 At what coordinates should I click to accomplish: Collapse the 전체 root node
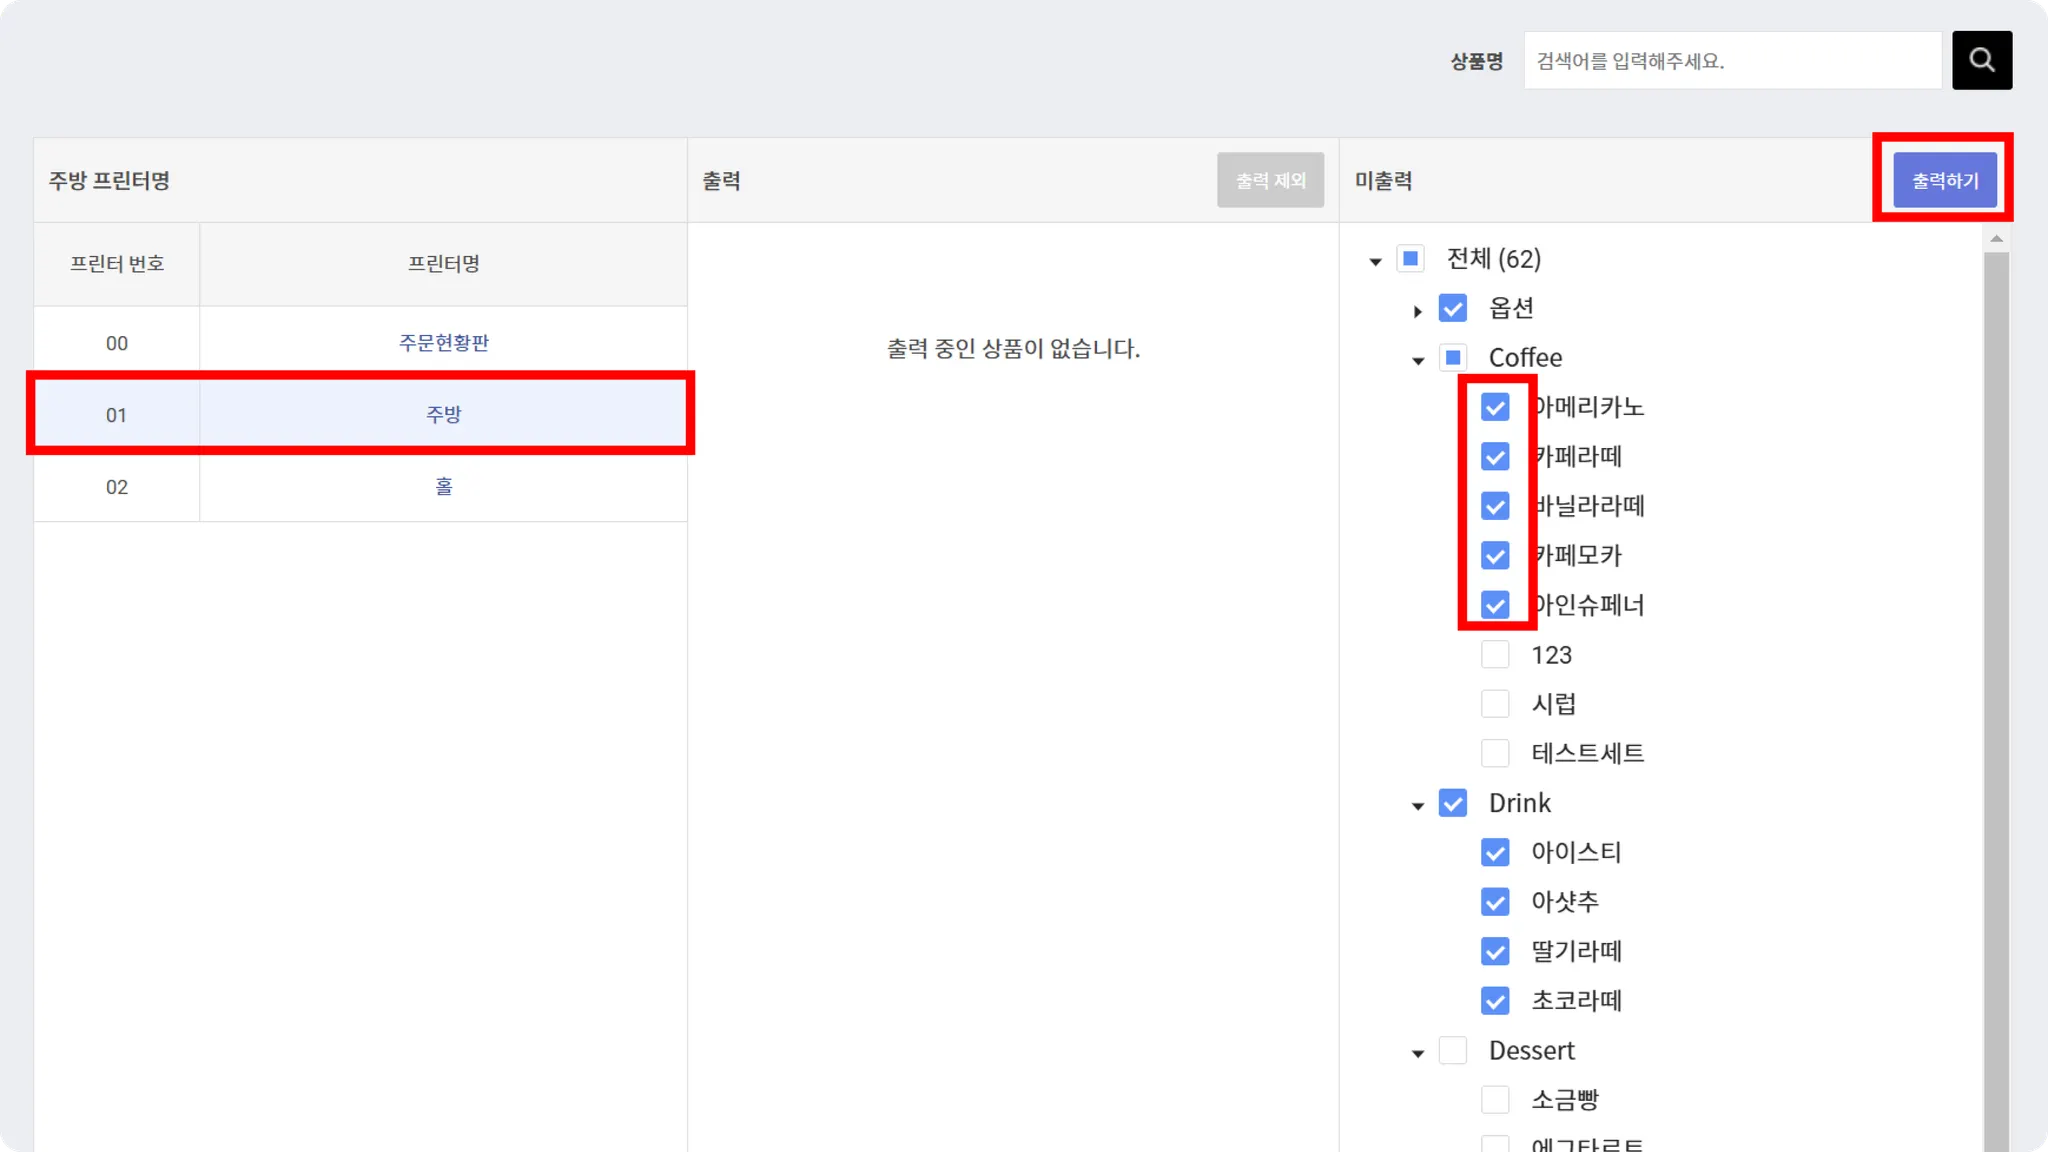point(1375,261)
